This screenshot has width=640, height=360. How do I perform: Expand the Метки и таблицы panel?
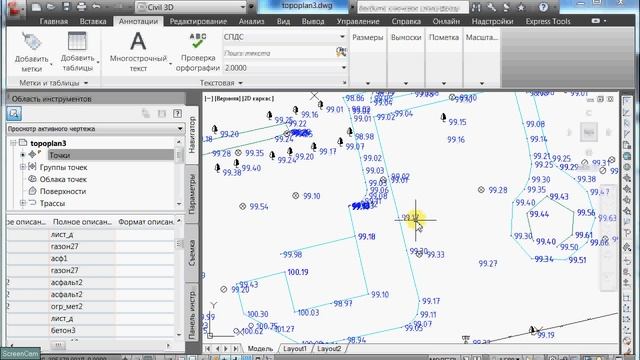53,83
